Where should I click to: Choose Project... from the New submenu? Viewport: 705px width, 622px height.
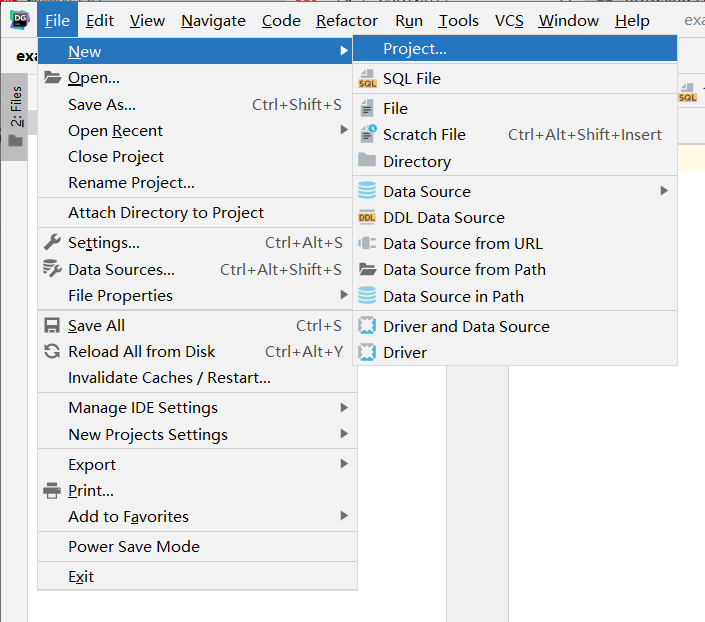415,48
